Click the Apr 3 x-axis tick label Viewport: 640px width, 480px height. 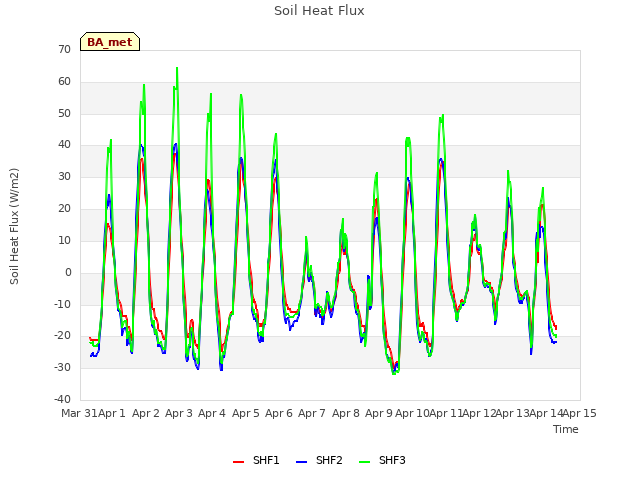coord(179,413)
